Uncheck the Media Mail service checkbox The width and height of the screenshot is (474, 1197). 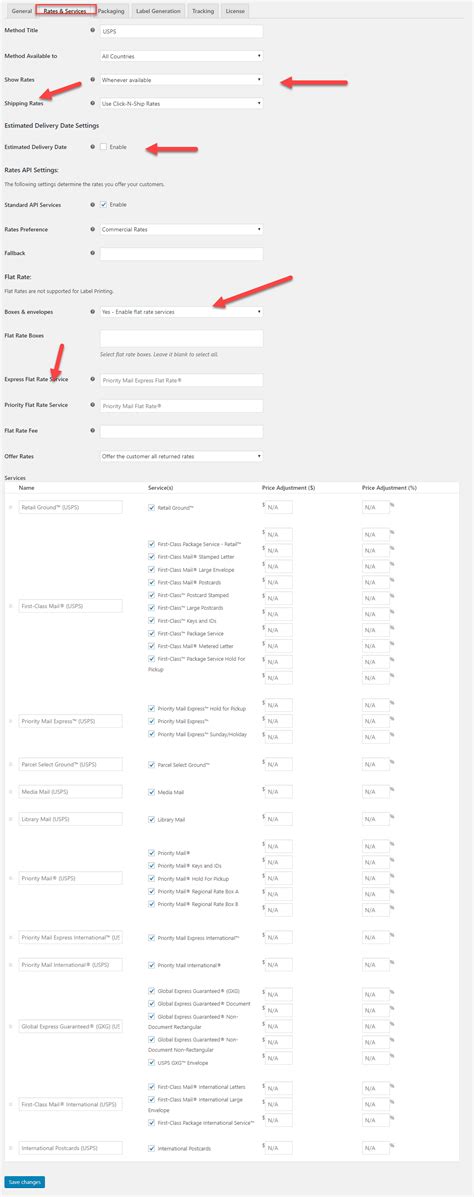pyautogui.click(x=152, y=792)
